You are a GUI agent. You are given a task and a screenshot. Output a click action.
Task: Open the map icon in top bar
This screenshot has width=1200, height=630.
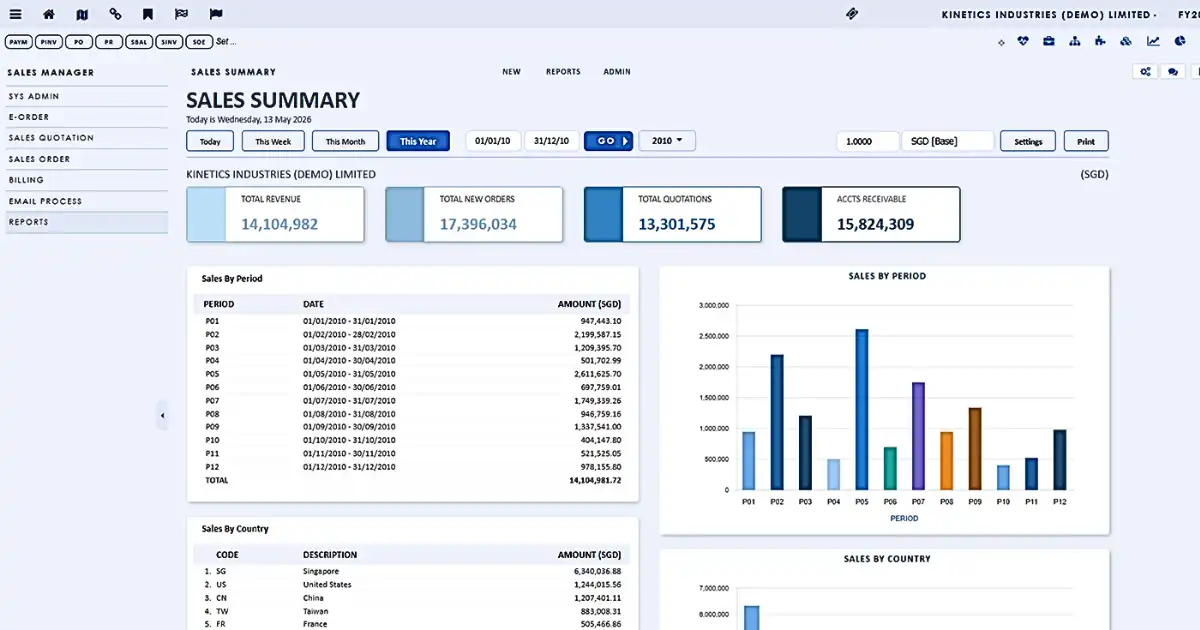82,15
